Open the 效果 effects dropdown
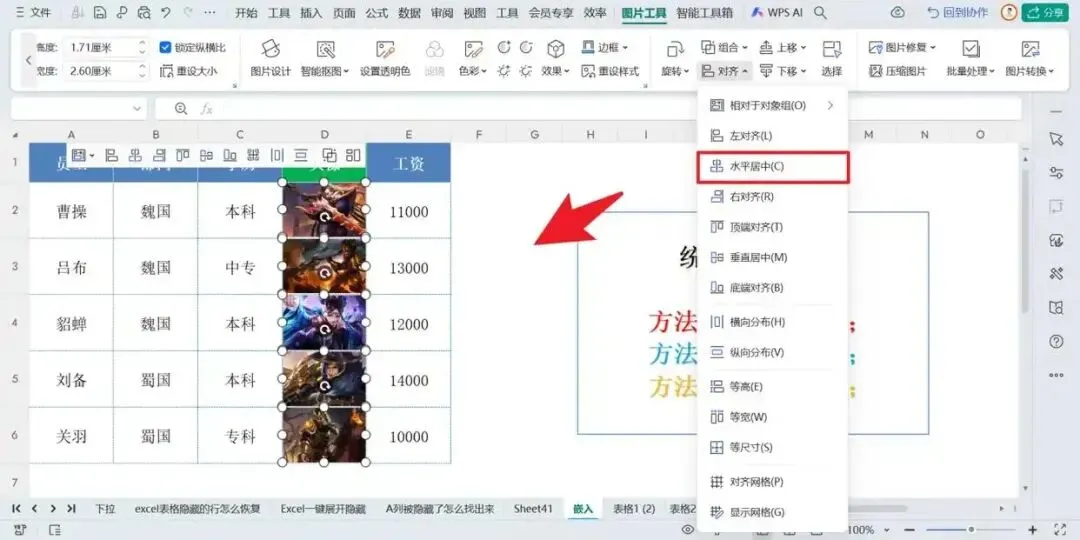The width and height of the screenshot is (1080, 540). coord(555,58)
